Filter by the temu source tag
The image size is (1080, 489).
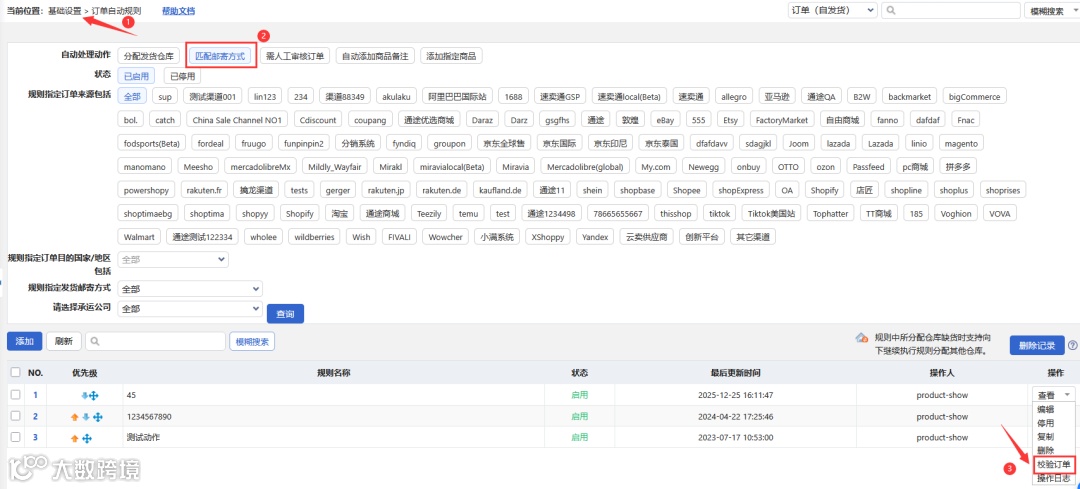(x=467, y=214)
